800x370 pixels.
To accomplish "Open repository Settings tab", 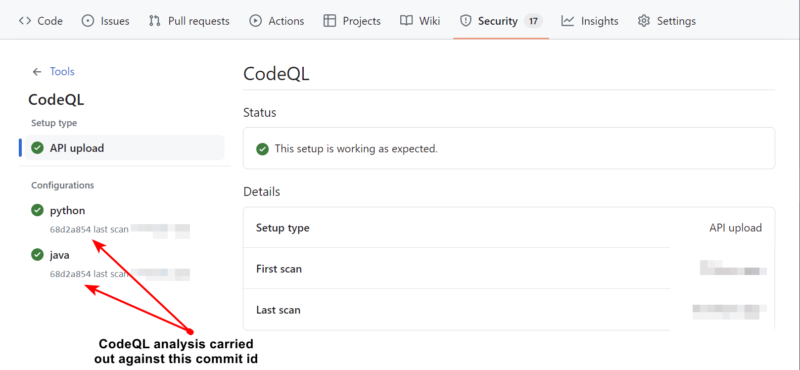I will (666, 21).
